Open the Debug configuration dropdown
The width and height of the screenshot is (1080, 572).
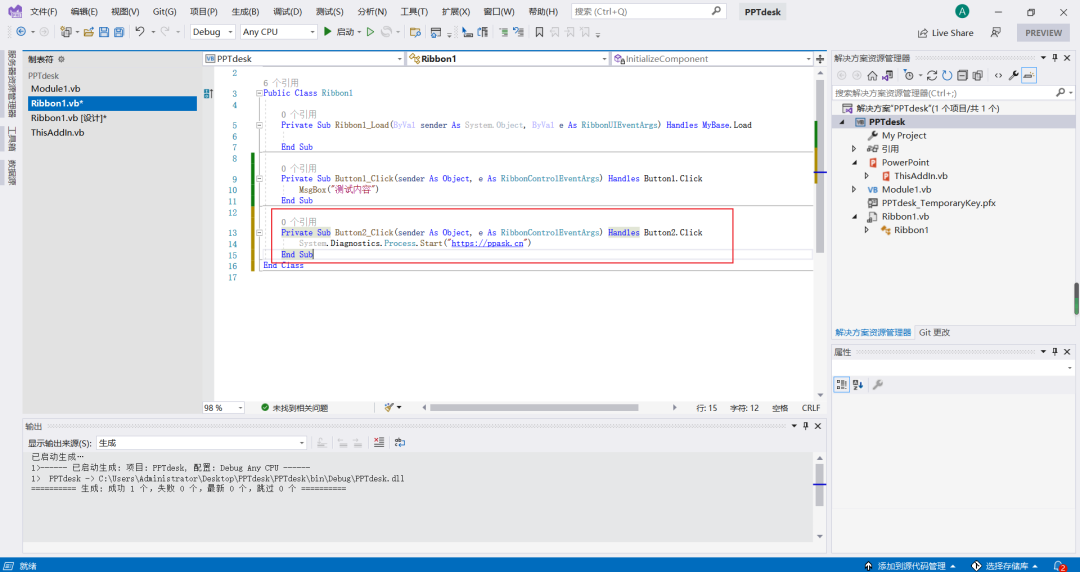[213, 32]
